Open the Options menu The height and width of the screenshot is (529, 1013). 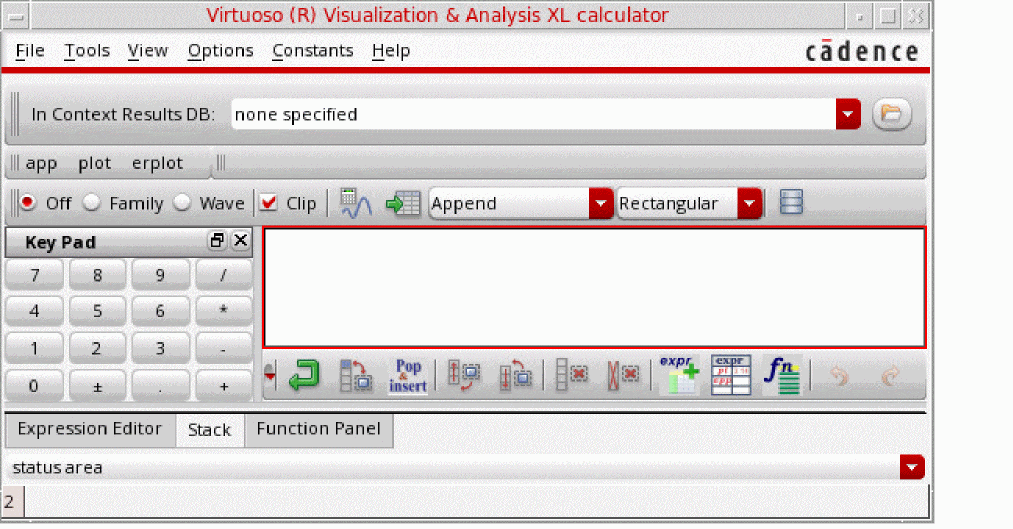pos(220,51)
